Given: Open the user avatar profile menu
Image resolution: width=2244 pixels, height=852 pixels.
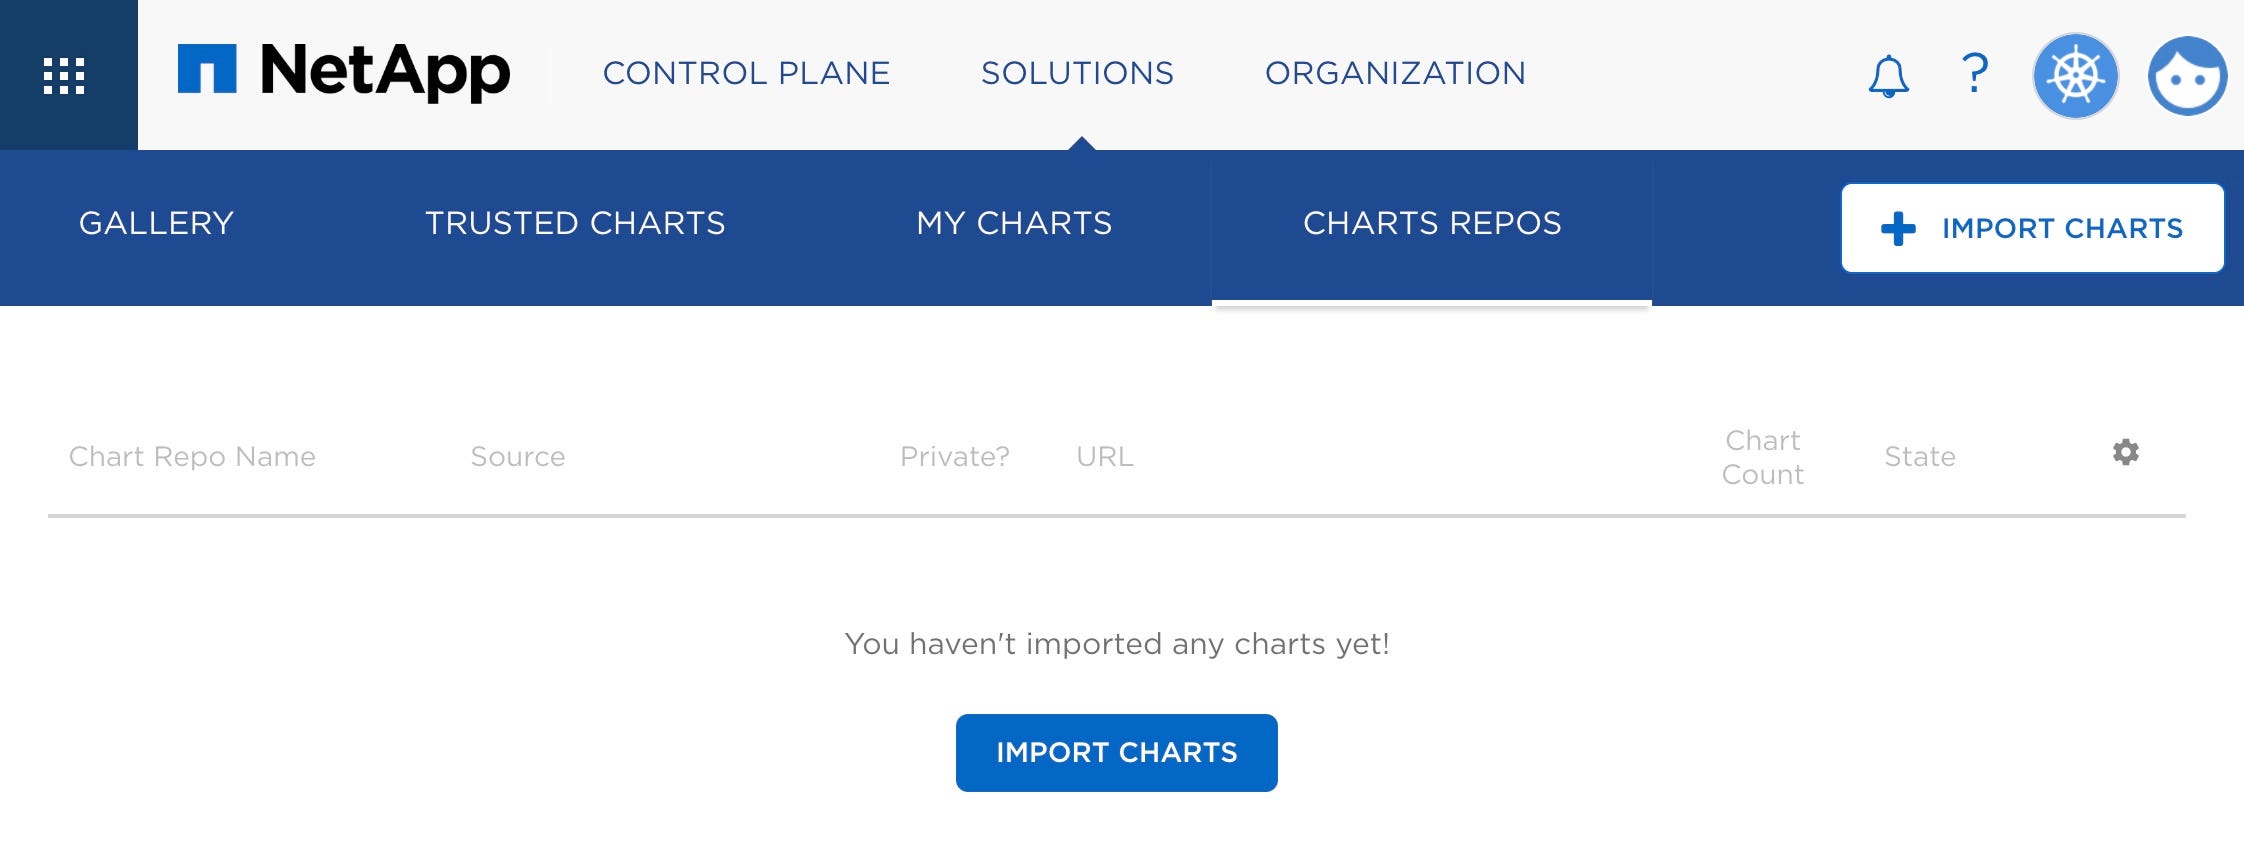Looking at the screenshot, I should point(2188,76).
